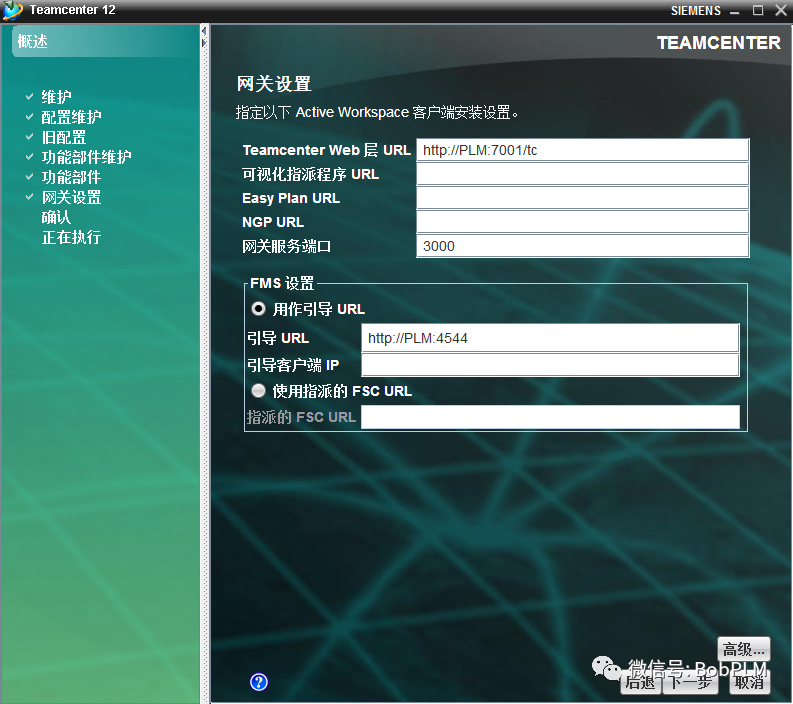Select the 确认 step in sidebar
Screen dimensions: 793x704
coord(56,217)
